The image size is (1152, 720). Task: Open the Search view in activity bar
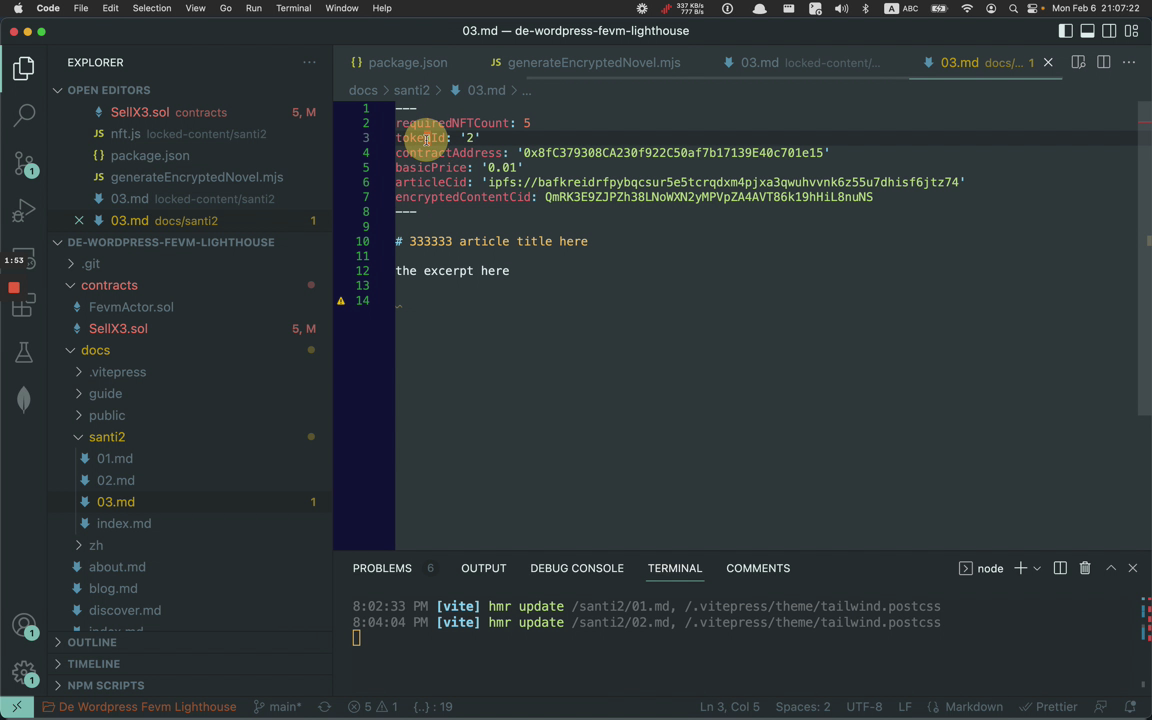coord(24,115)
